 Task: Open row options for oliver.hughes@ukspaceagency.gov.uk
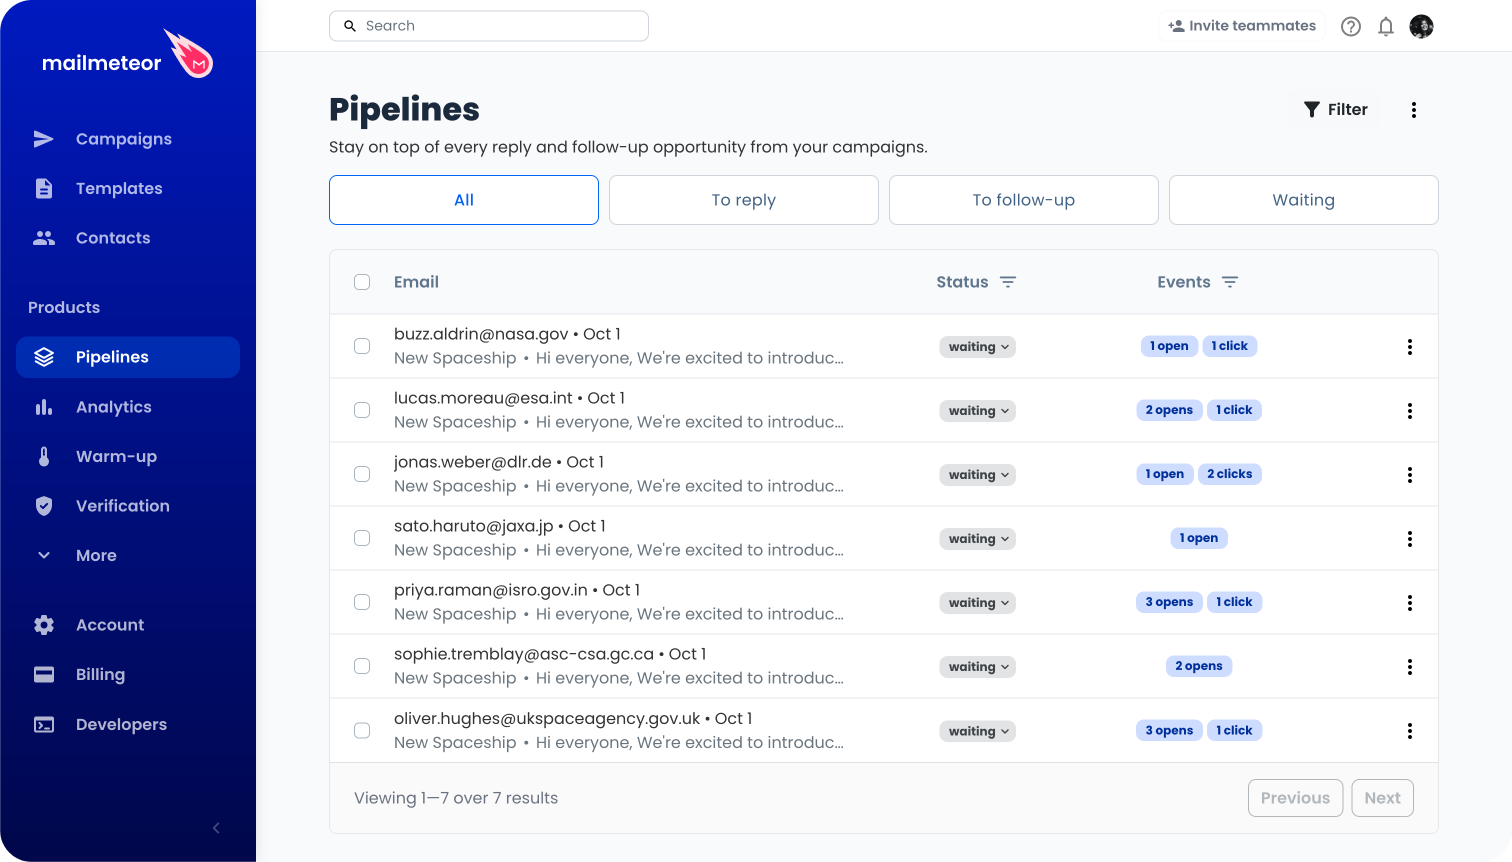point(1410,731)
